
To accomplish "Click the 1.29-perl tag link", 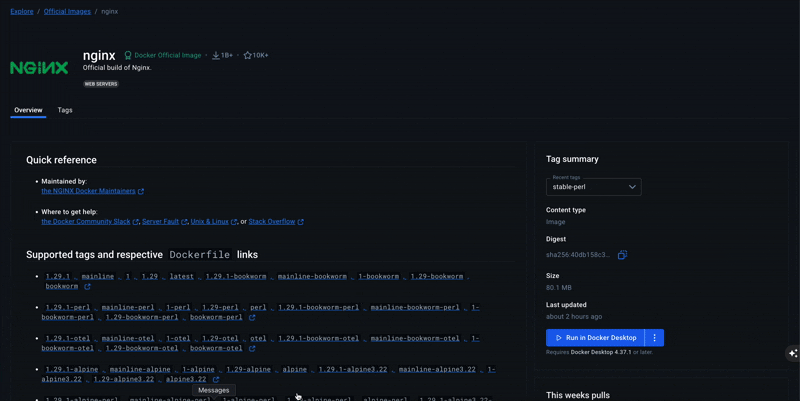I will (220, 308).
